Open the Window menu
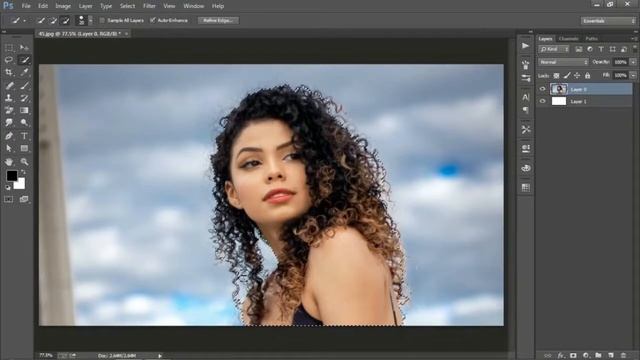640x360 pixels. pyautogui.click(x=193, y=6)
